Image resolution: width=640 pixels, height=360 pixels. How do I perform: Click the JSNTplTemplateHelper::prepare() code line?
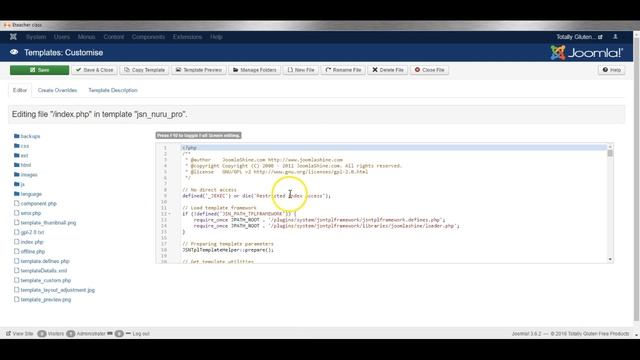pyautogui.click(x=228, y=250)
